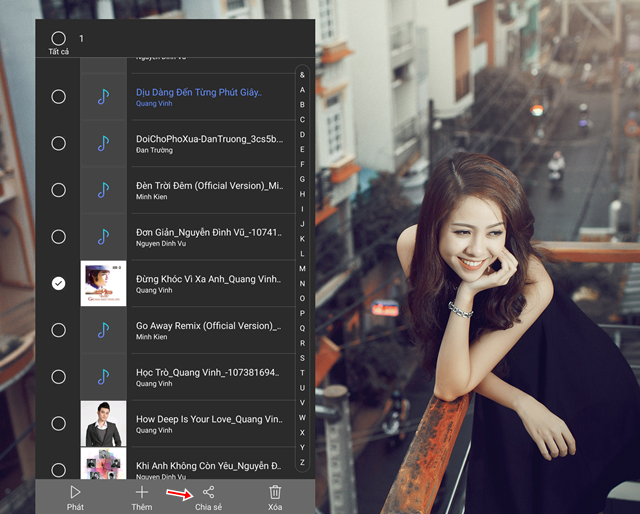Image resolution: width=640 pixels, height=514 pixels.
Task: Click song title Khi Anh Không Còn Yêu
Action: tap(208, 466)
